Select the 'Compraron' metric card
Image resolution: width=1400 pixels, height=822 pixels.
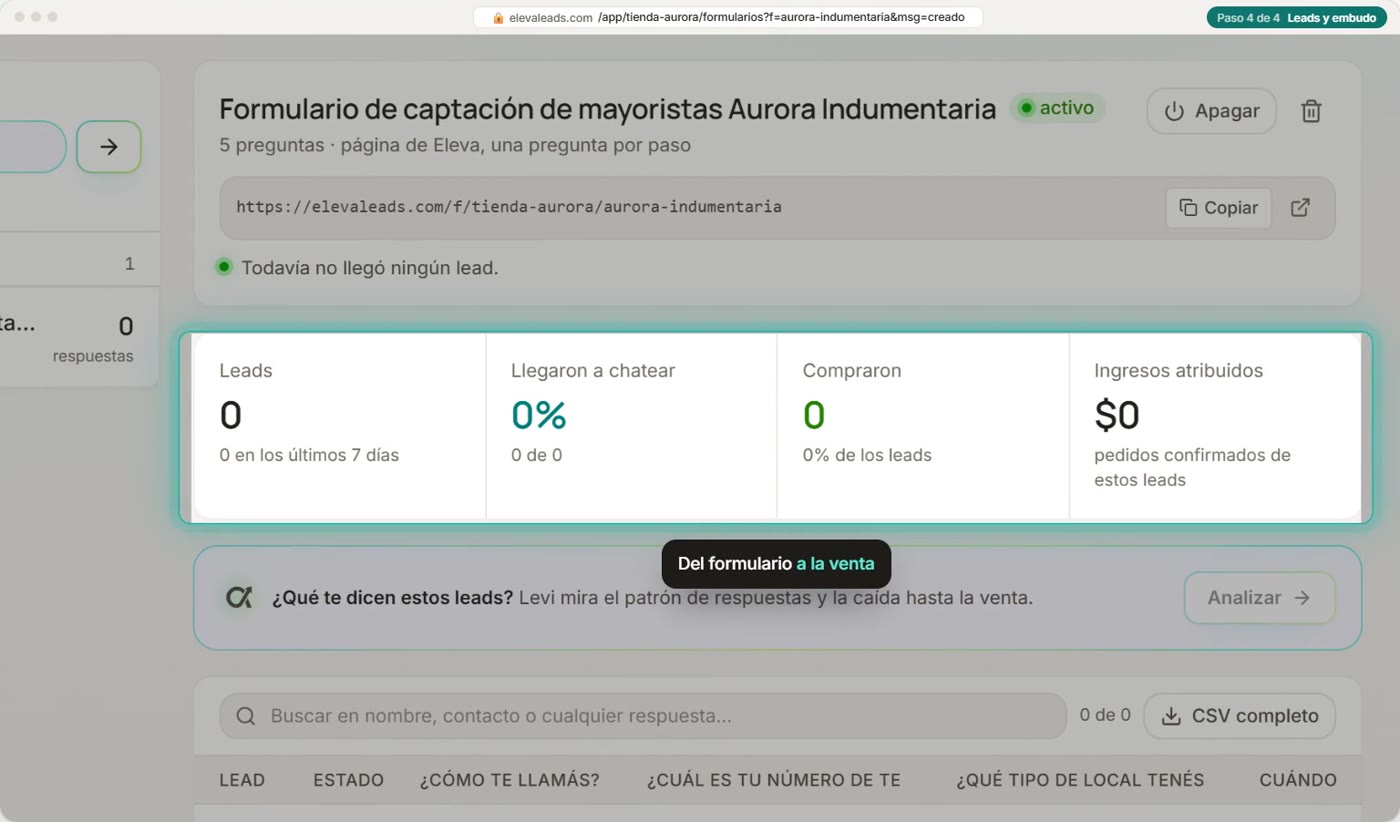coord(923,426)
